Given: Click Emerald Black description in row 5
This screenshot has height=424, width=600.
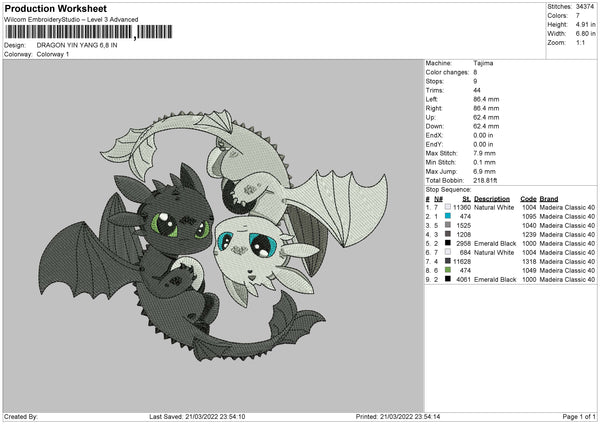Looking at the screenshot, I should (495, 243).
